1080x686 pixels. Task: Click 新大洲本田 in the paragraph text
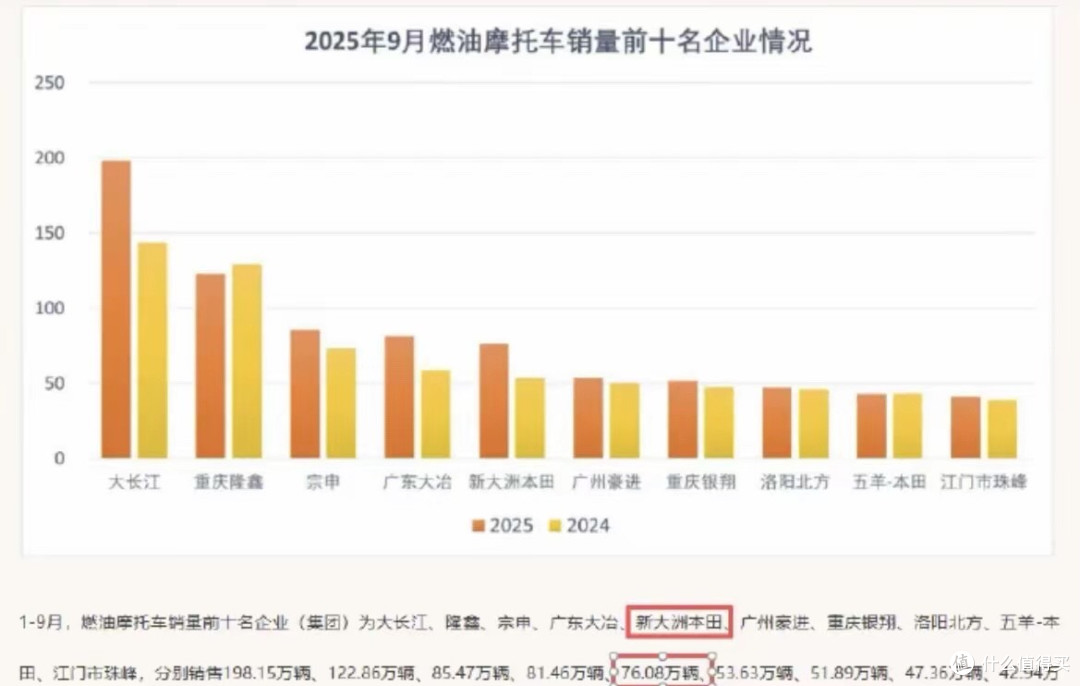(678, 623)
